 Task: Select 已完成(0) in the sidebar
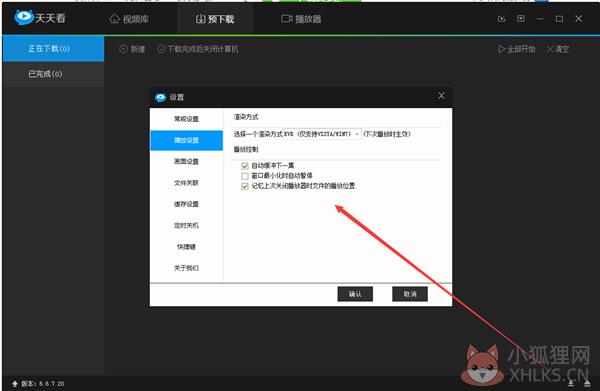(53, 74)
